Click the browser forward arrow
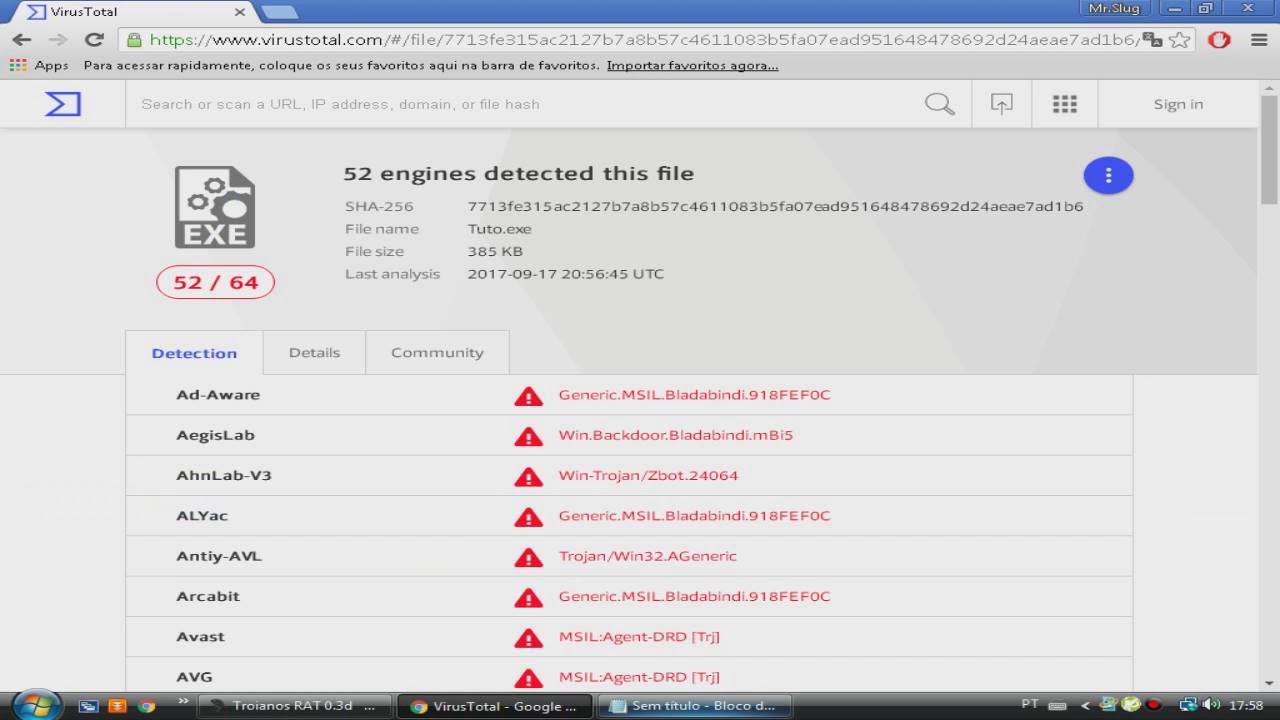The image size is (1280, 720). pyautogui.click(x=58, y=40)
